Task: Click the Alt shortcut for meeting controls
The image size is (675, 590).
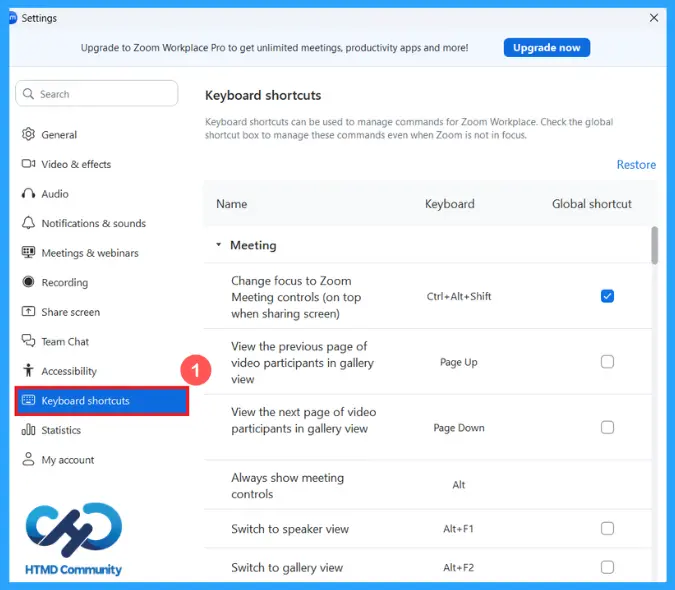Action: 458,485
